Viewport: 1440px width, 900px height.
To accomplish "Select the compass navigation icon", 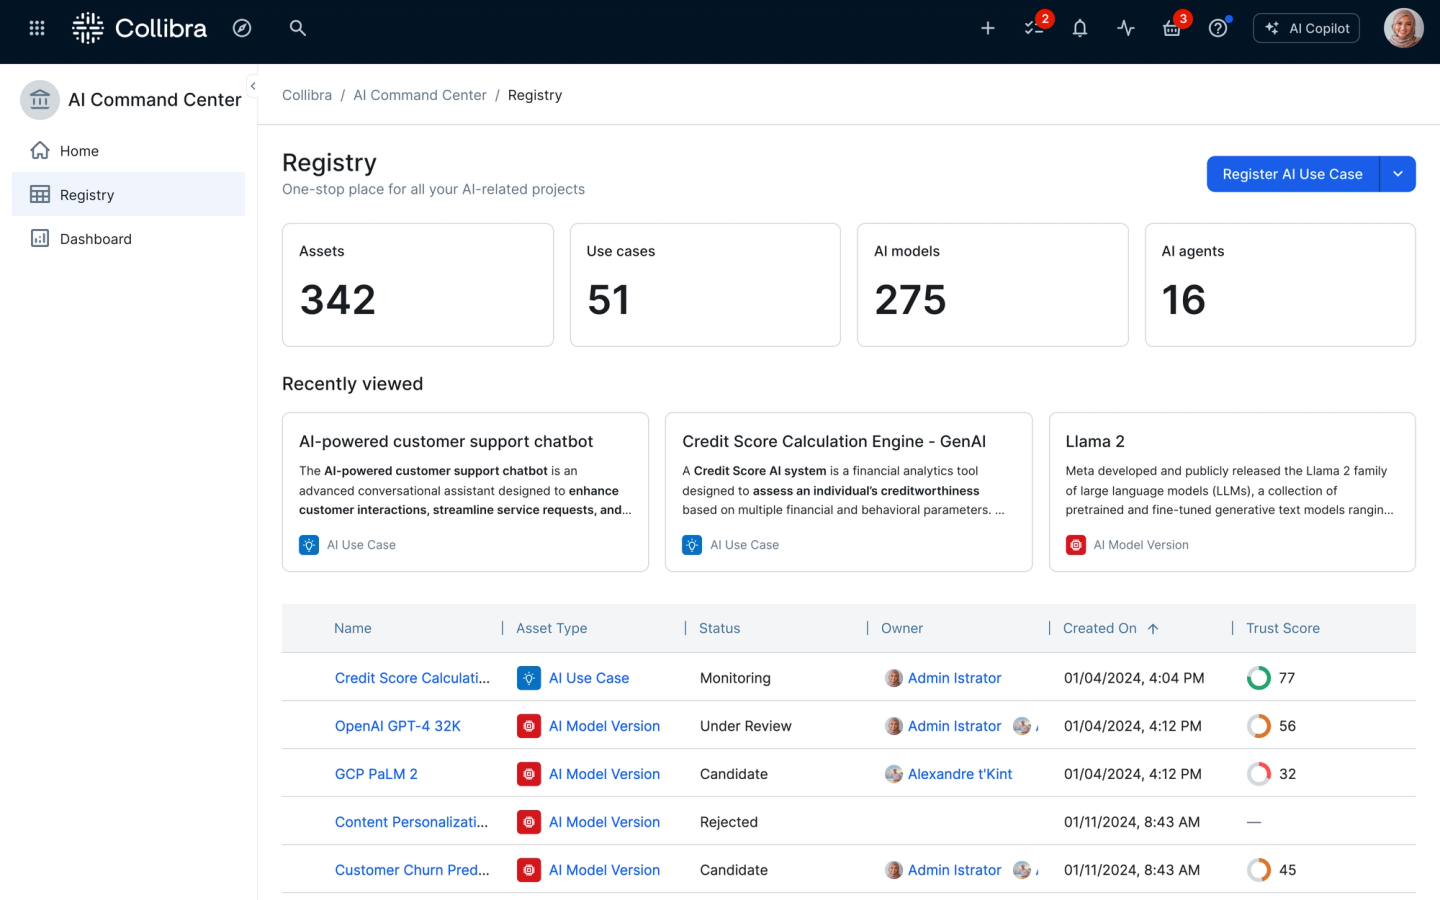I will tap(242, 28).
